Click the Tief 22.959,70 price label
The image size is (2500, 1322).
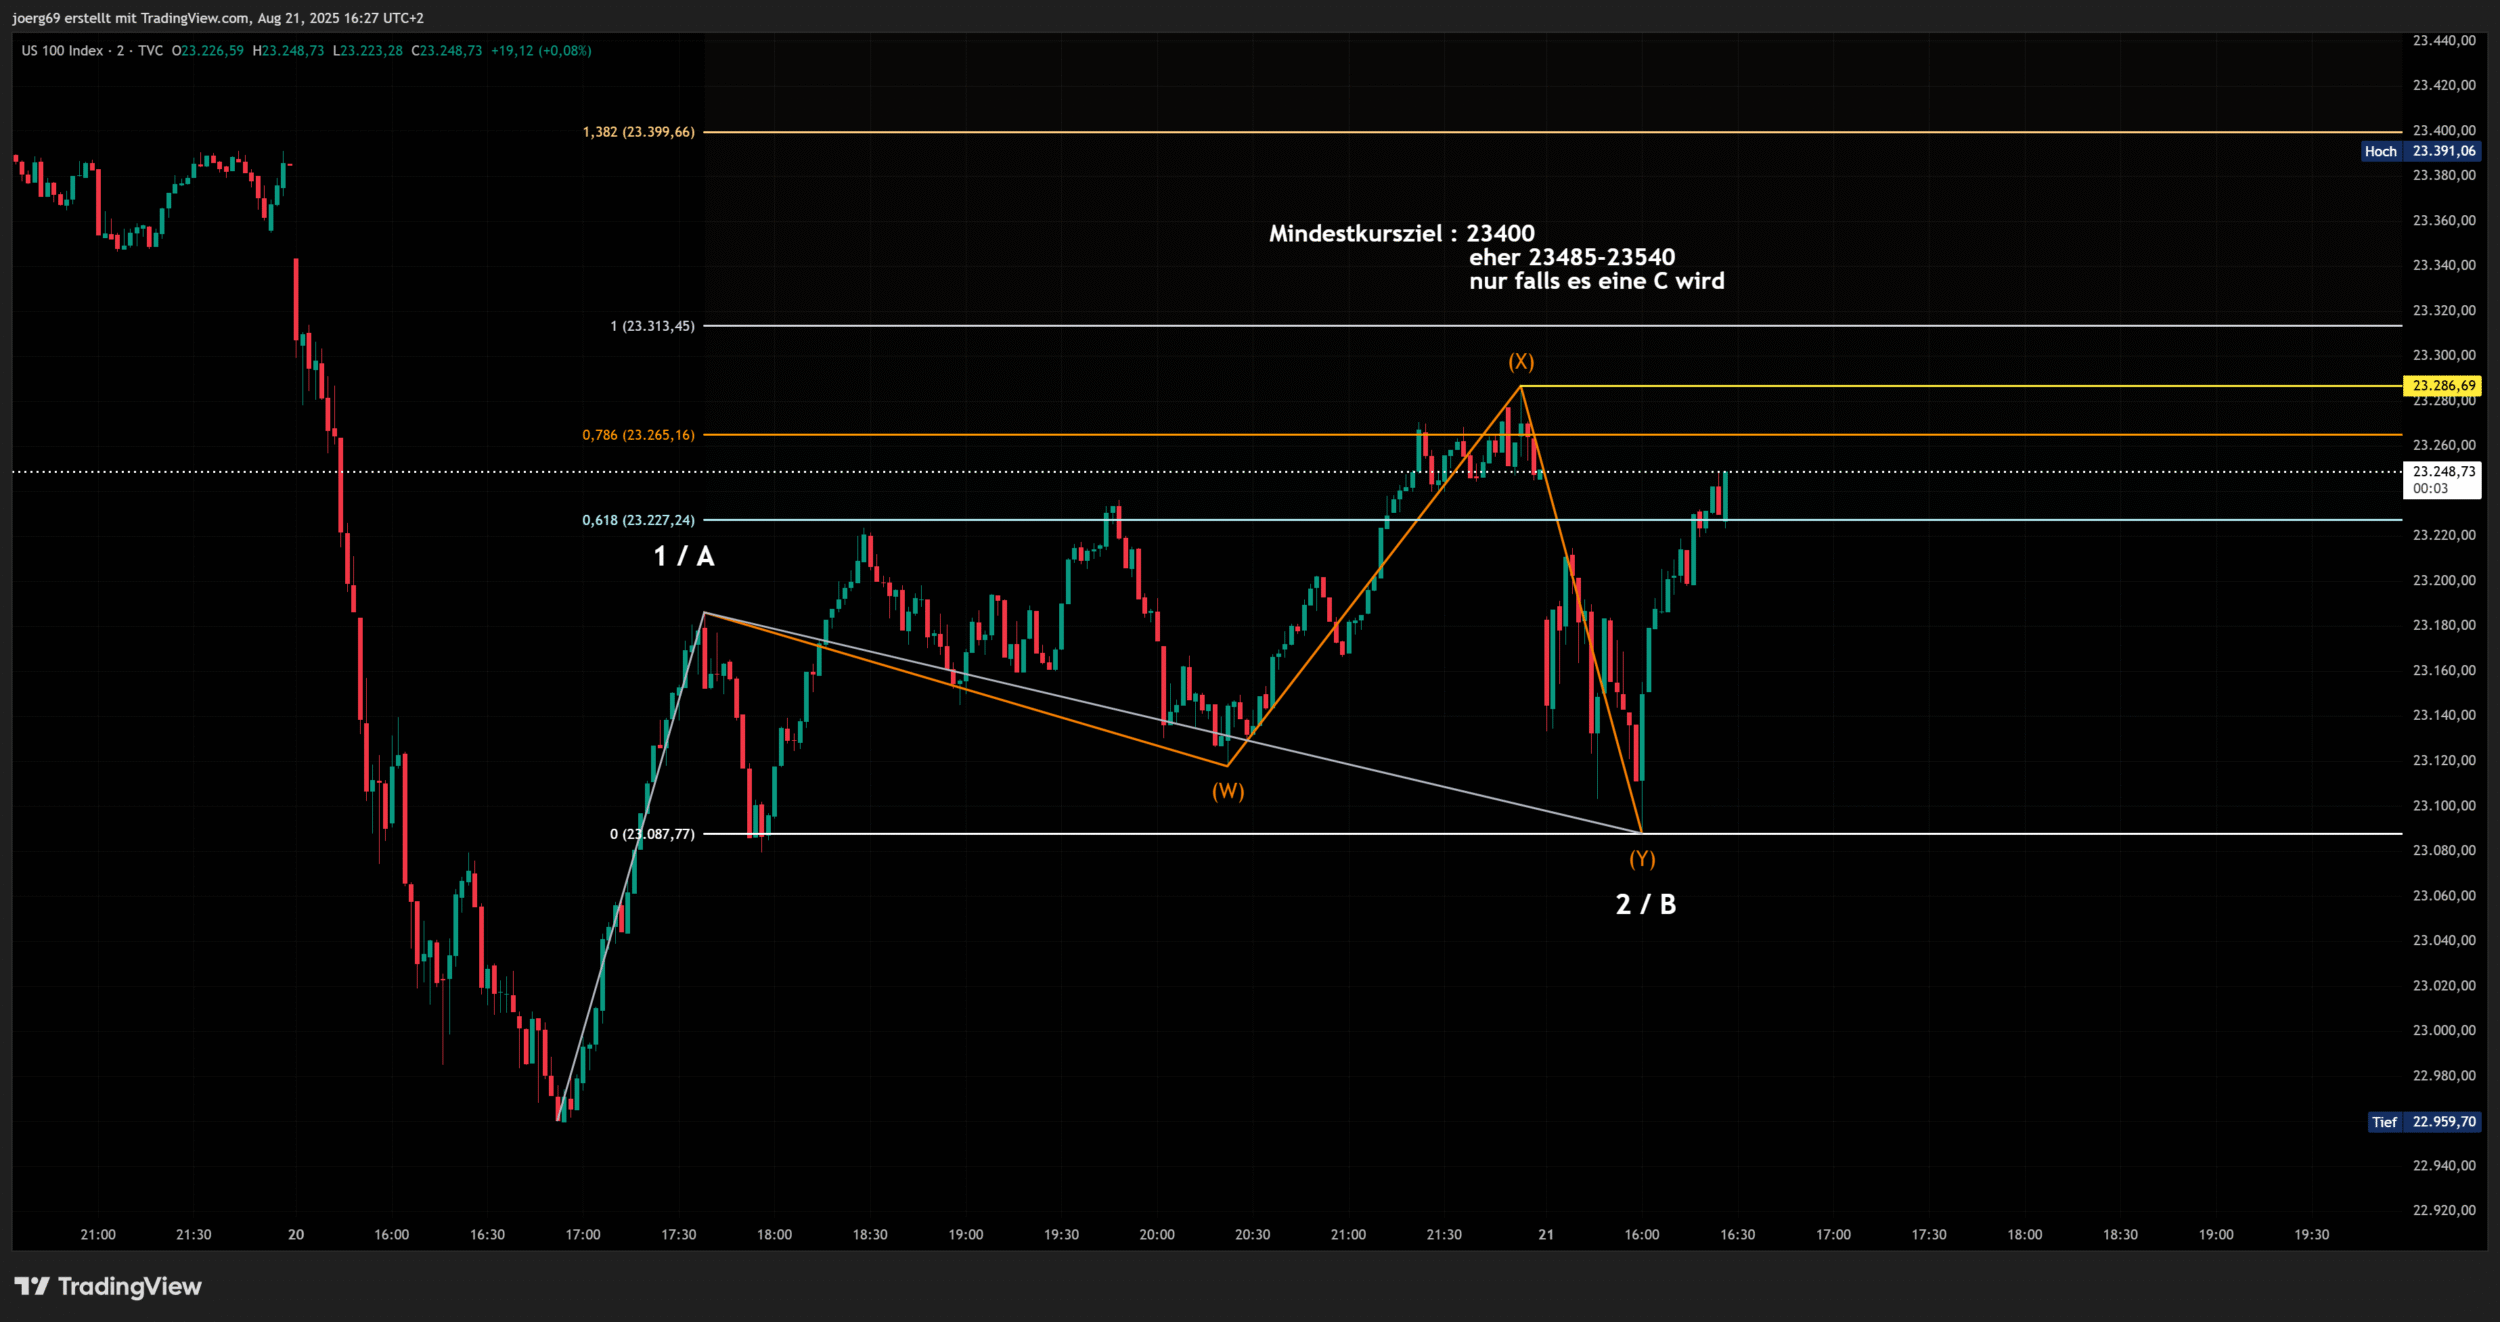point(2424,1122)
